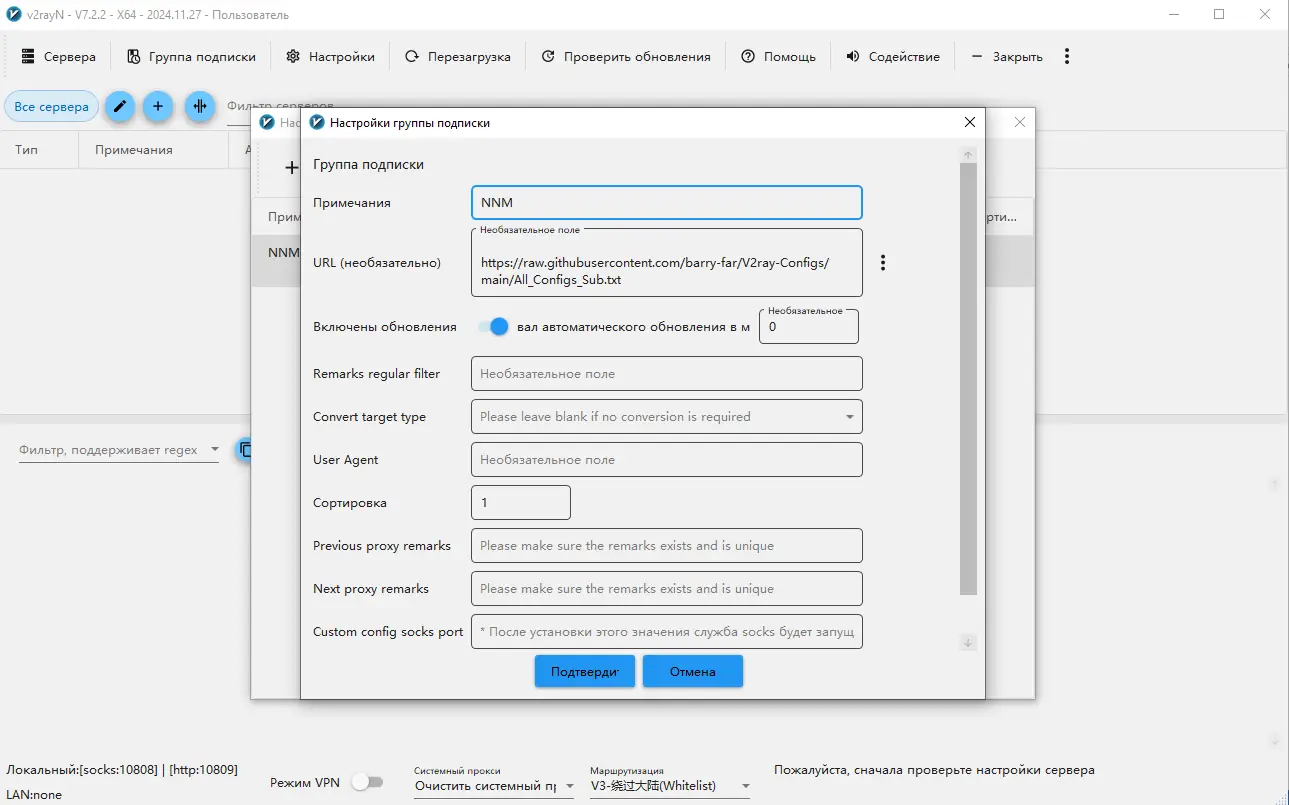Click the pencil edit subscription icon
Screen dimensions: 1289x805
click(x=120, y=106)
